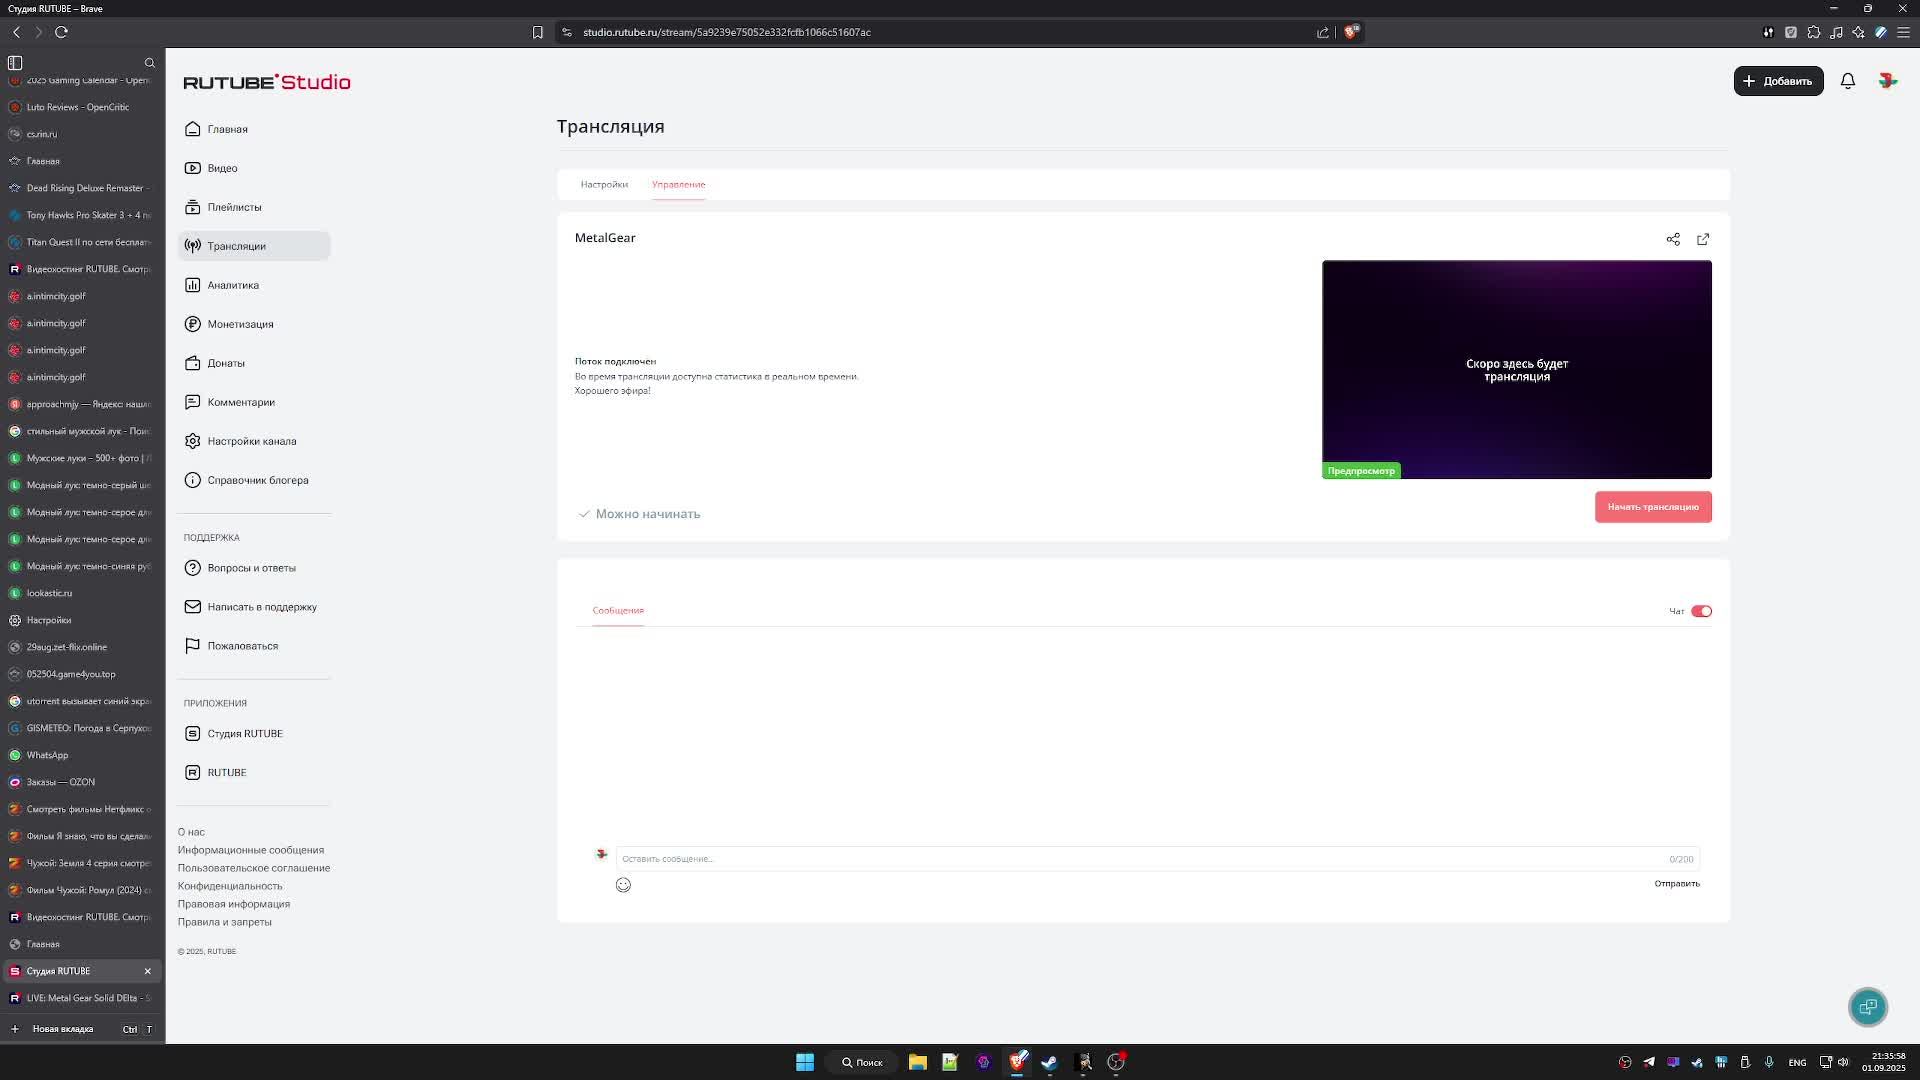Open Brave Shields icon in address bar
The width and height of the screenshot is (1920, 1080).
tap(1351, 32)
